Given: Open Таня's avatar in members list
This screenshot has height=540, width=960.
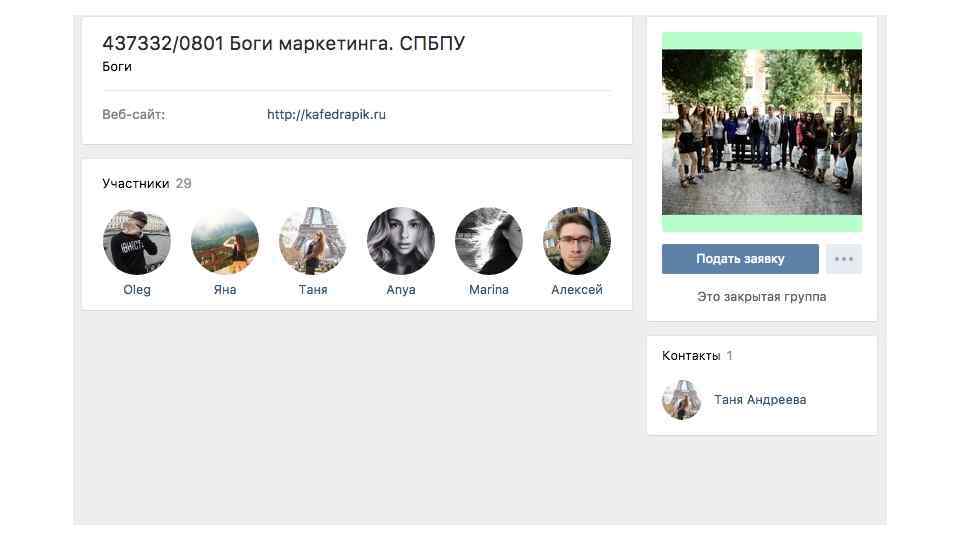Looking at the screenshot, I should [x=313, y=241].
